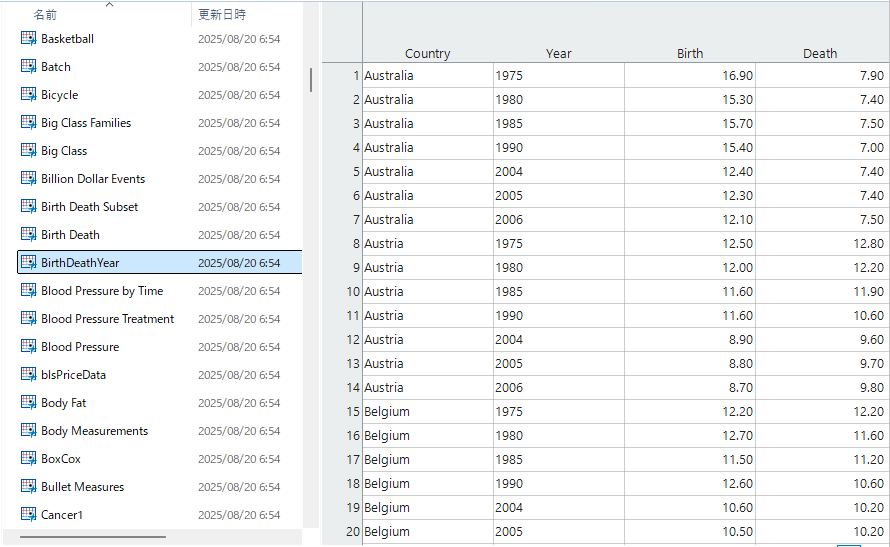Click the Year cell 2004 in row 5
The image size is (890, 547).
pyautogui.click(x=559, y=171)
